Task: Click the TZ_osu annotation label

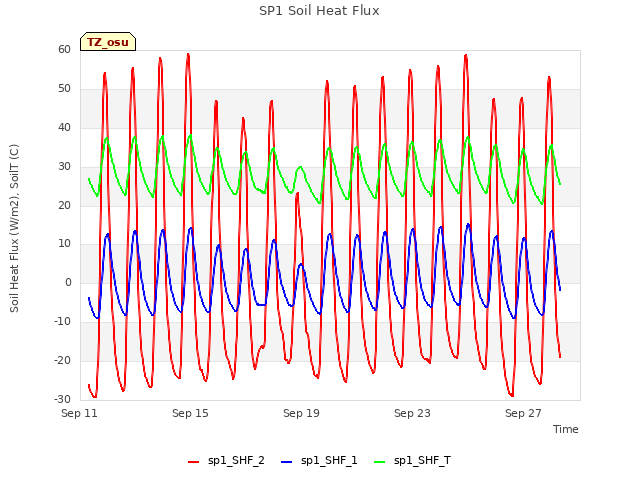Action: pyautogui.click(x=108, y=42)
